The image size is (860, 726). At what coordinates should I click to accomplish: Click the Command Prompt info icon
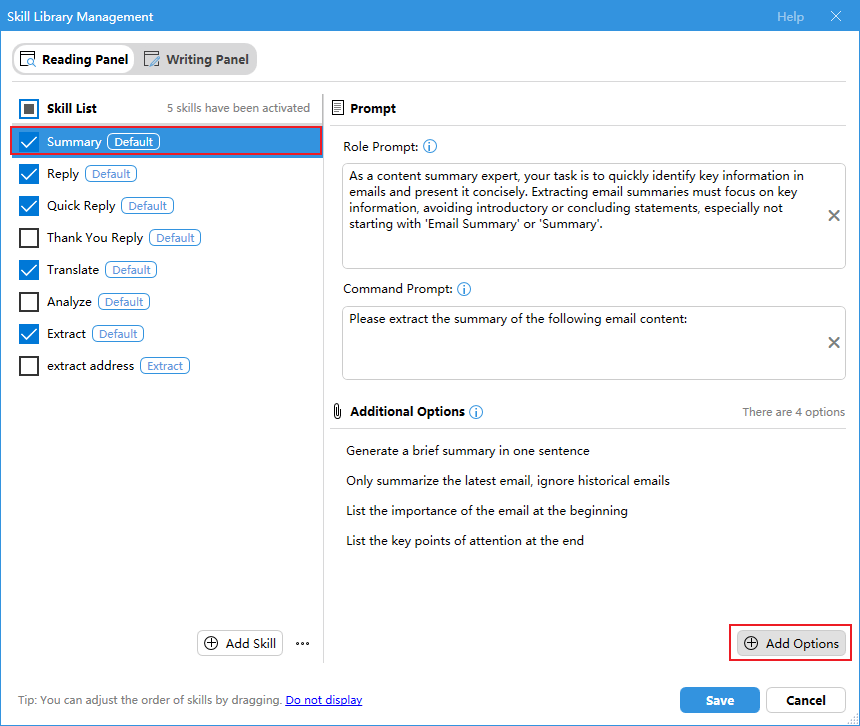pos(464,289)
